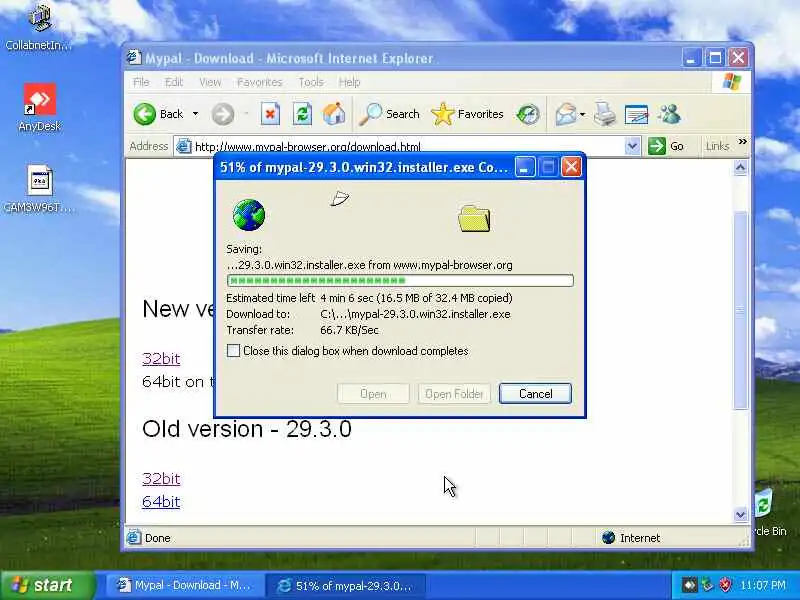Open the Messenger people icon
Screen dimensions: 800x600
tap(669, 114)
